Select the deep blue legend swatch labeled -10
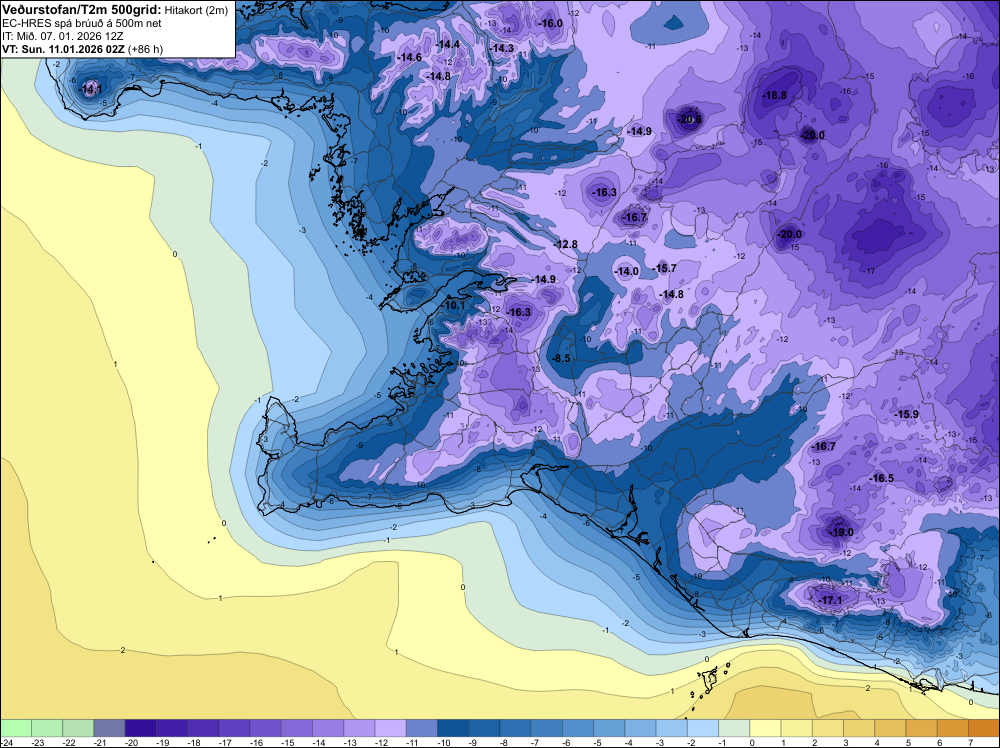The height and width of the screenshot is (748, 1000). (x=453, y=728)
